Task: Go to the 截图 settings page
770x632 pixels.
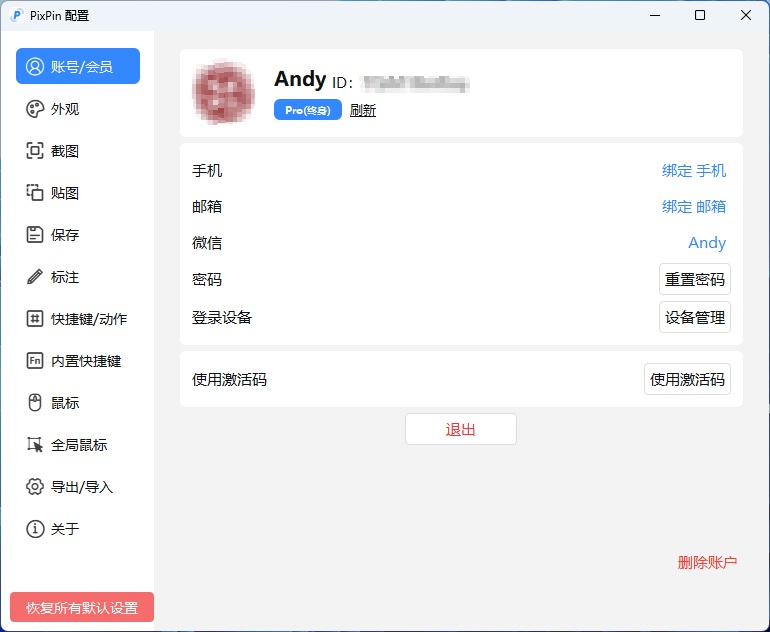Action: [78, 151]
